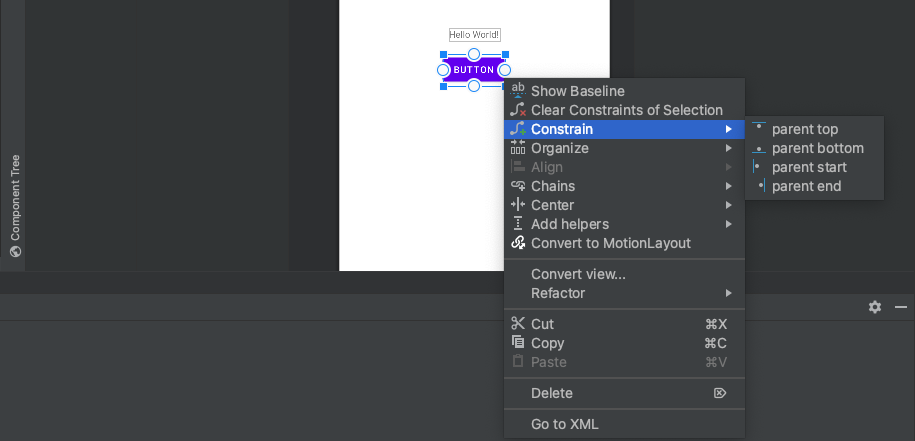
Task: Choose Convert view... menu entry
Action: click(x=624, y=274)
